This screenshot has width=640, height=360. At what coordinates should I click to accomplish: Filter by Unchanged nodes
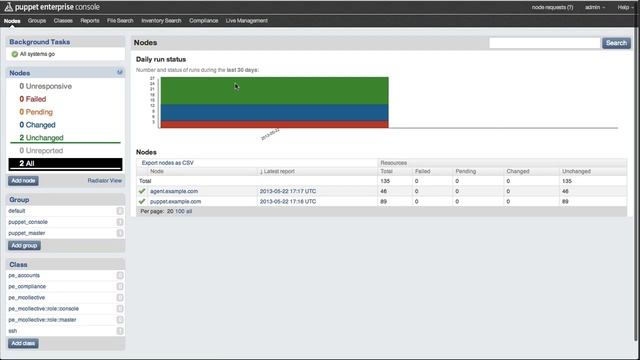tap(41, 138)
